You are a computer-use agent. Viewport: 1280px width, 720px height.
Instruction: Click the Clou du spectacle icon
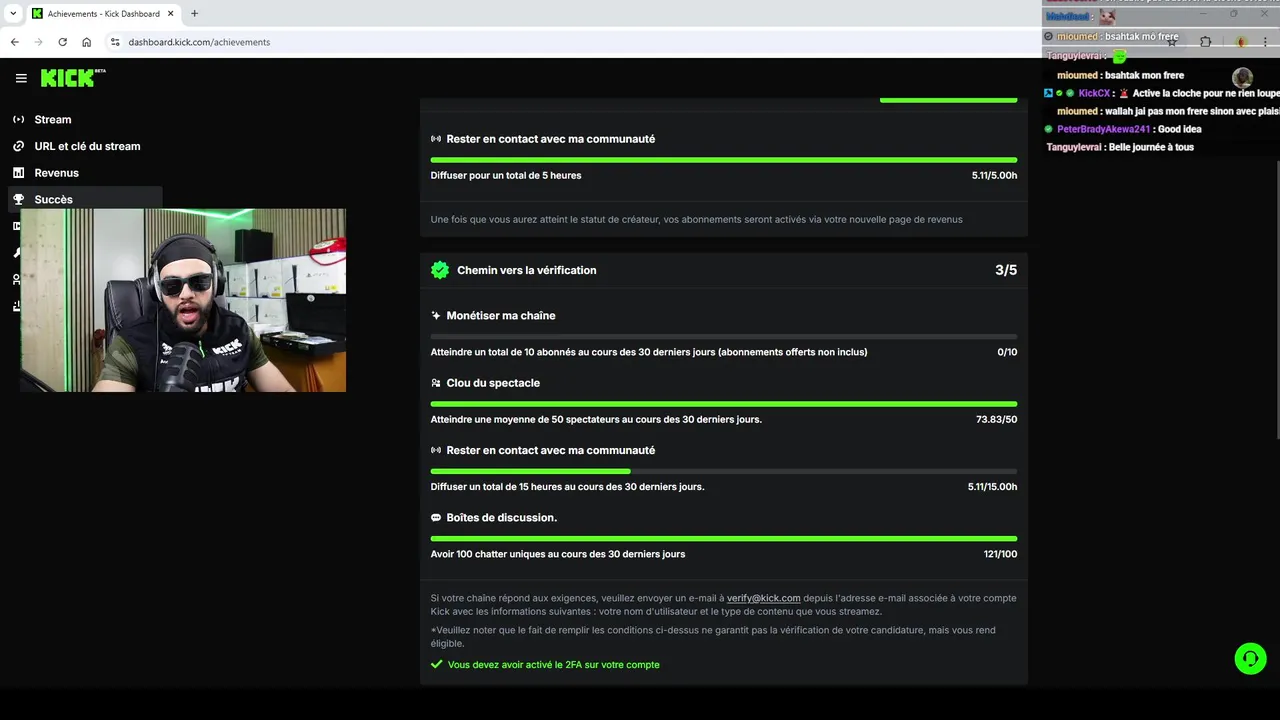[x=436, y=383]
